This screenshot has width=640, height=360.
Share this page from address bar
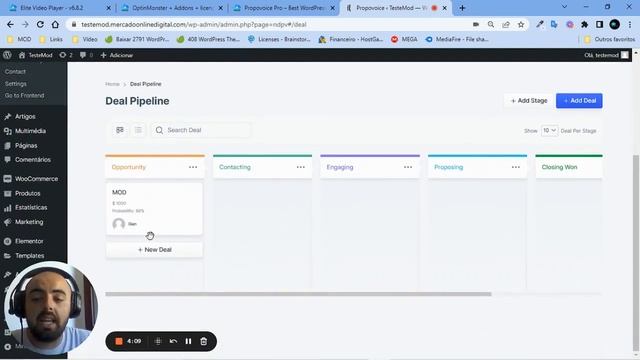[506, 24]
